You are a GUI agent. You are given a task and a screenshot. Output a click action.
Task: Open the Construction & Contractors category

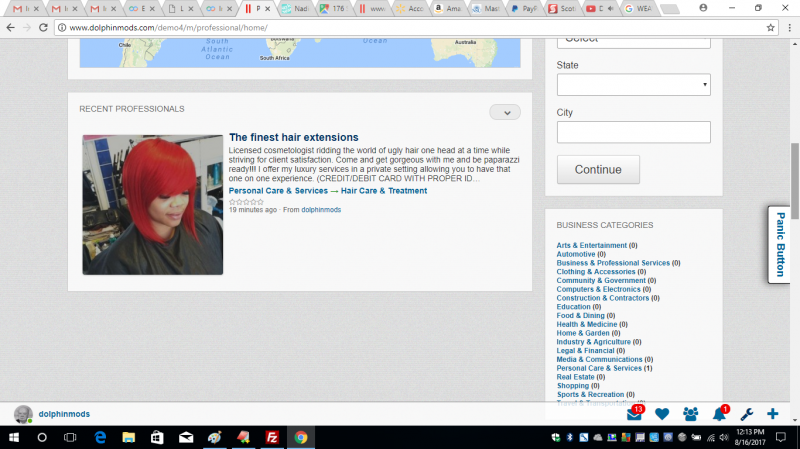603,298
